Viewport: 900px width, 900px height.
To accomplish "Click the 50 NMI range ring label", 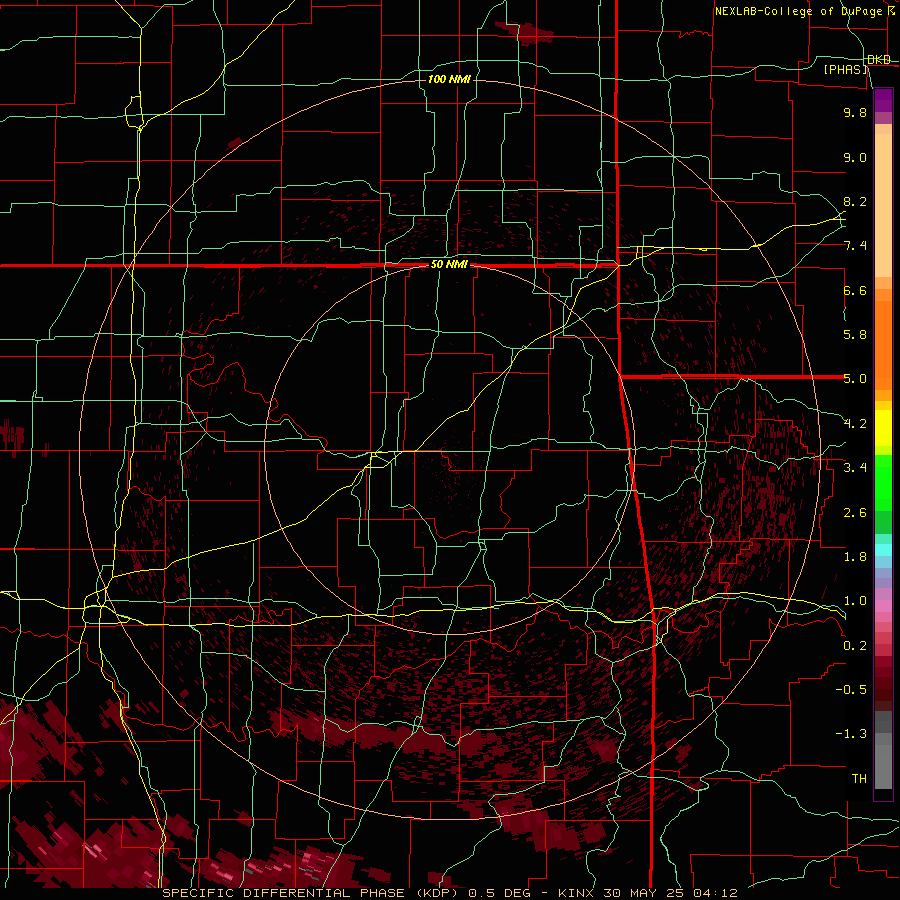I will 449,265.
